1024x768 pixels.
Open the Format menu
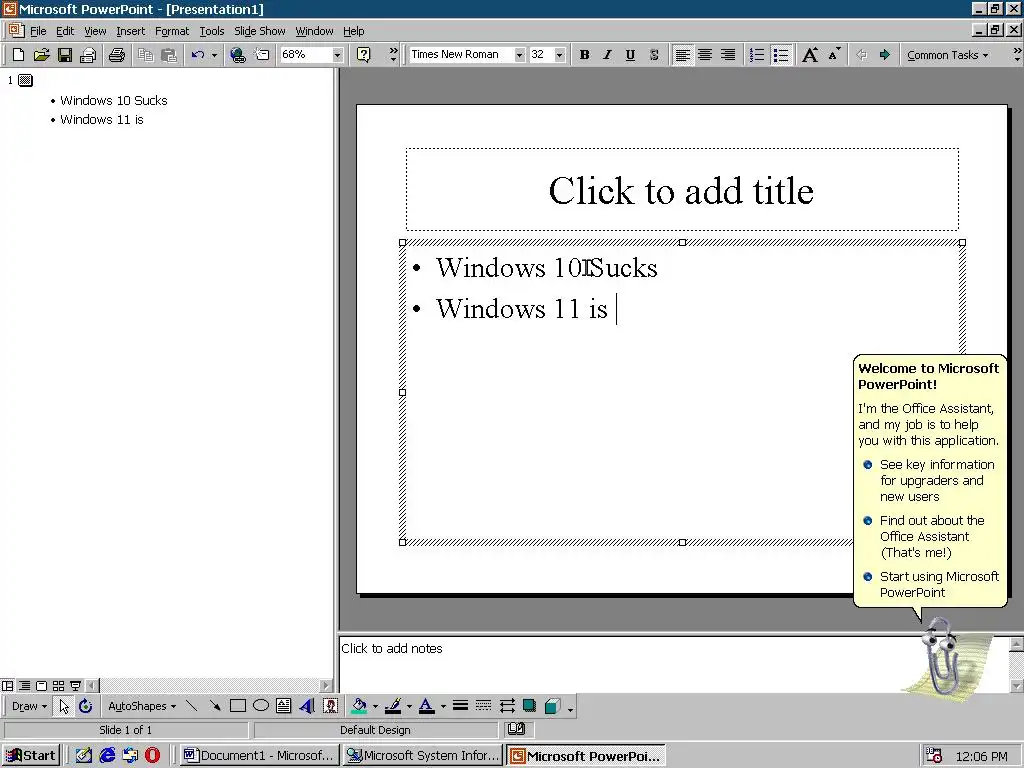pos(172,31)
